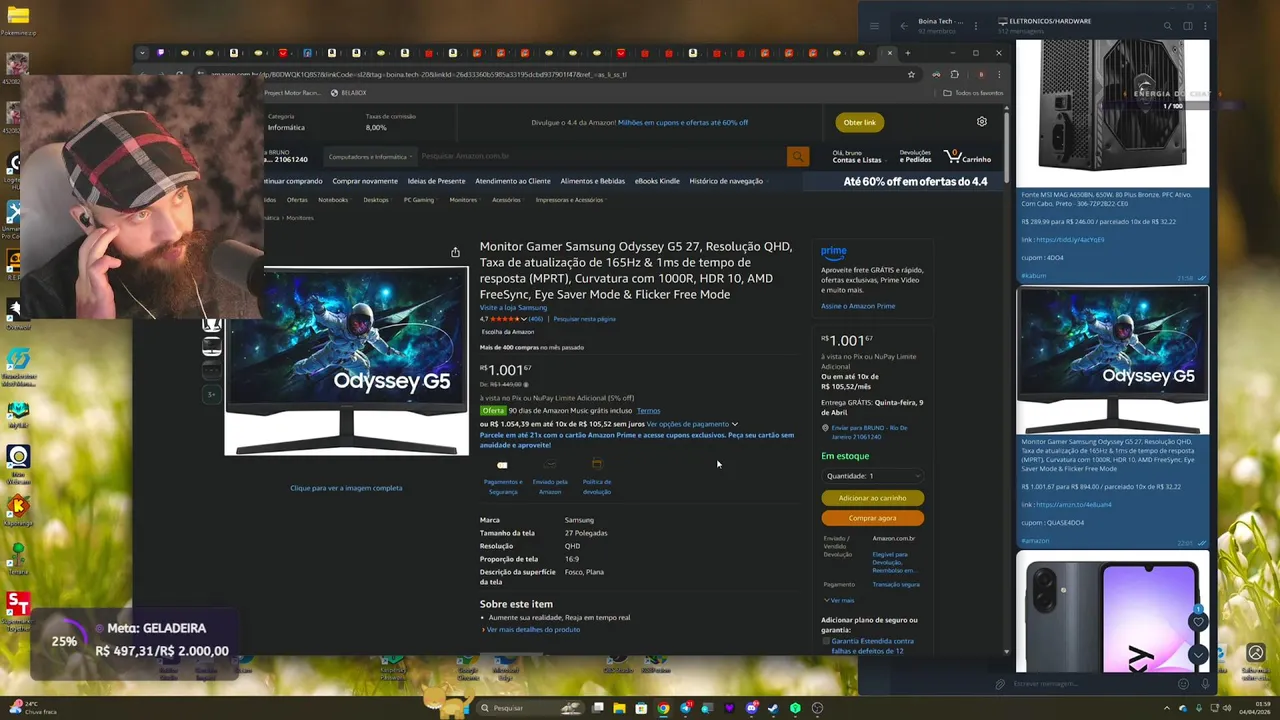Image resolution: width=1280 pixels, height=720 pixels.
Task: Click the Política de devolução icon
Action: click(x=597, y=465)
